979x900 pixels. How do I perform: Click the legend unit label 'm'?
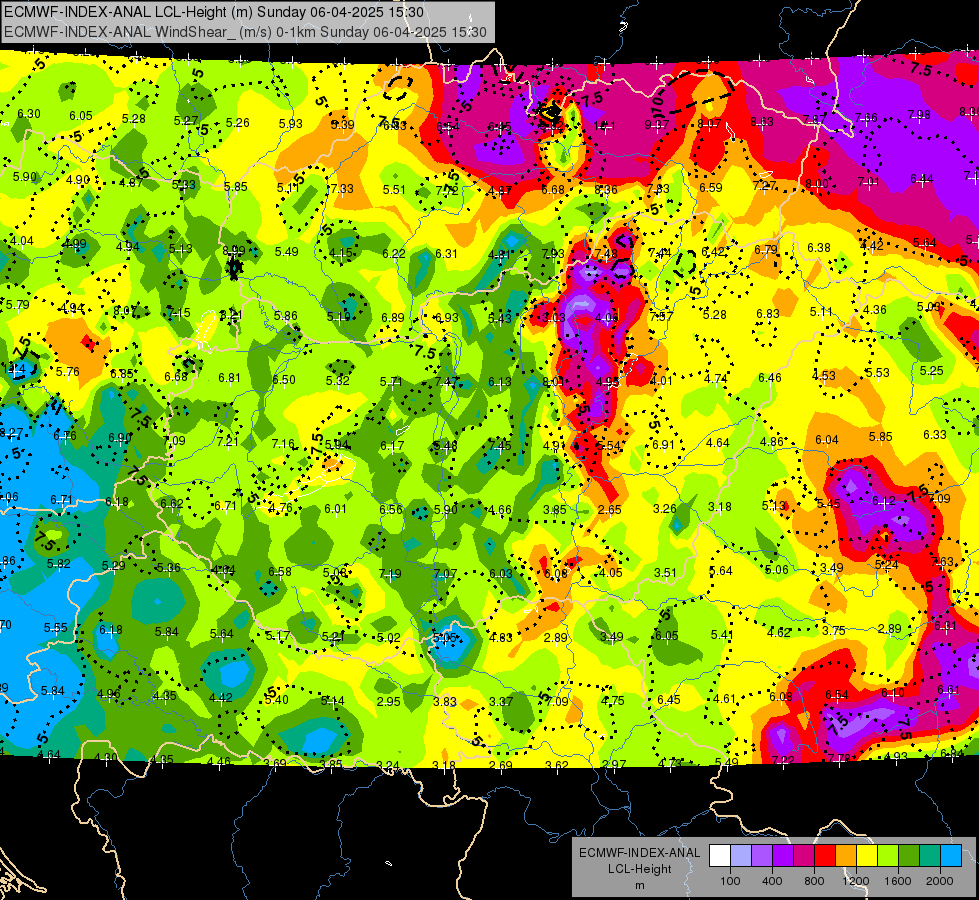point(639,886)
